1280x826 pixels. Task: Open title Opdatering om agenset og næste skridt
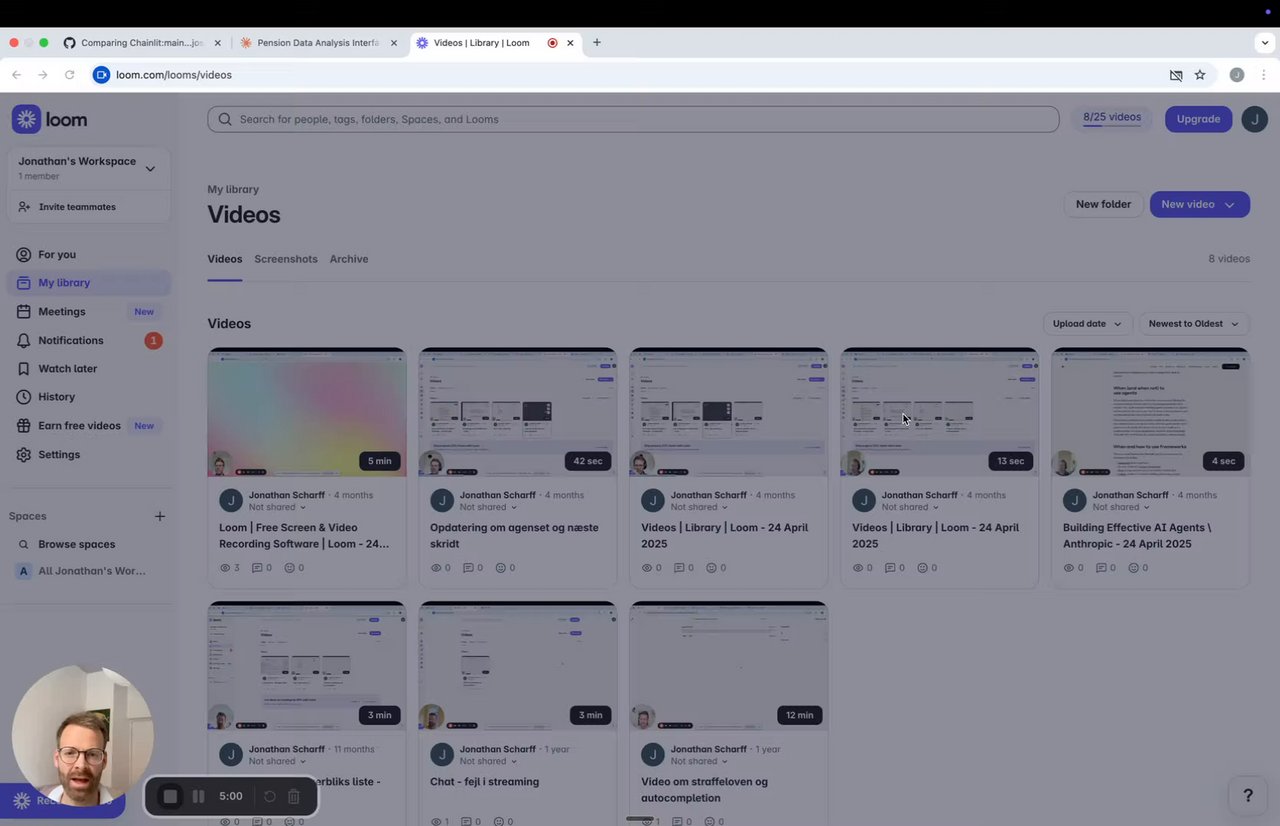514,536
